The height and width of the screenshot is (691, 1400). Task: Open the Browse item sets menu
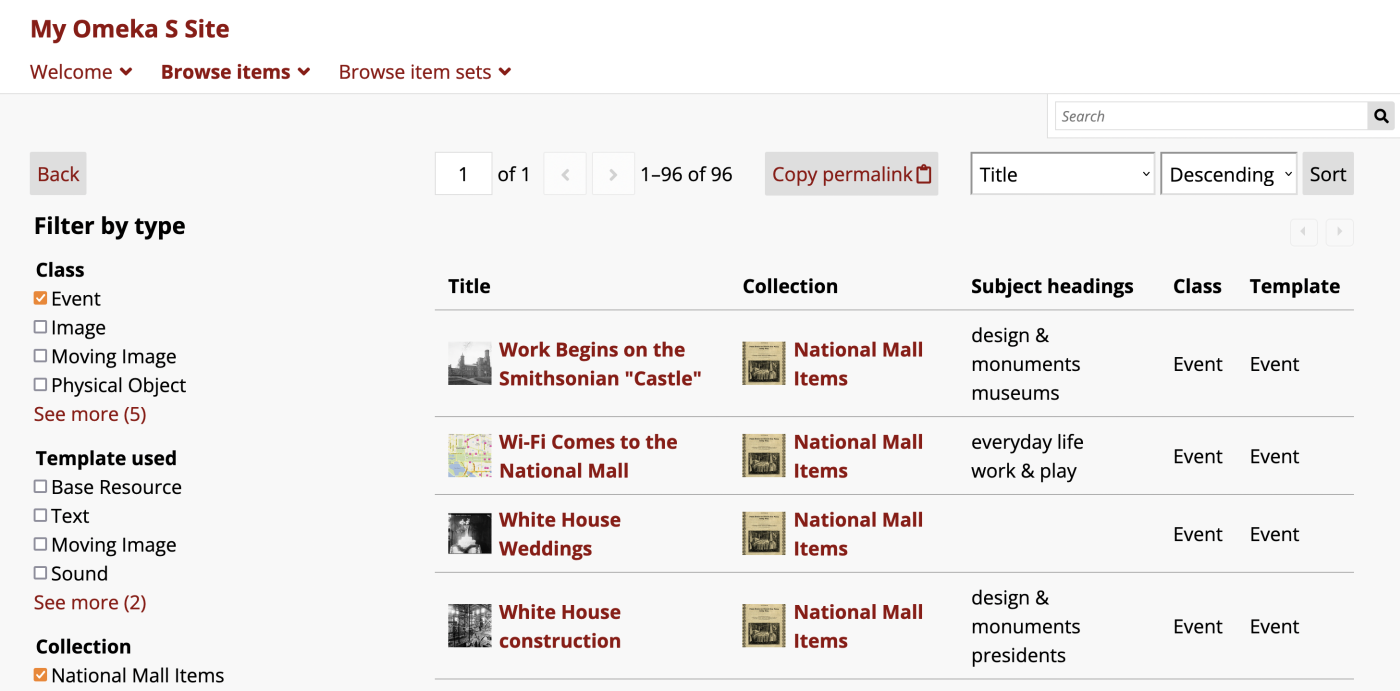point(425,72)
